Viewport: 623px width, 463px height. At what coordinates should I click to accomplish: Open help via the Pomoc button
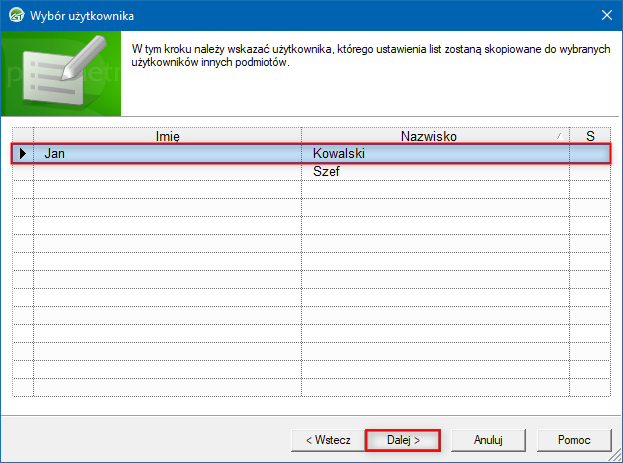574,440
